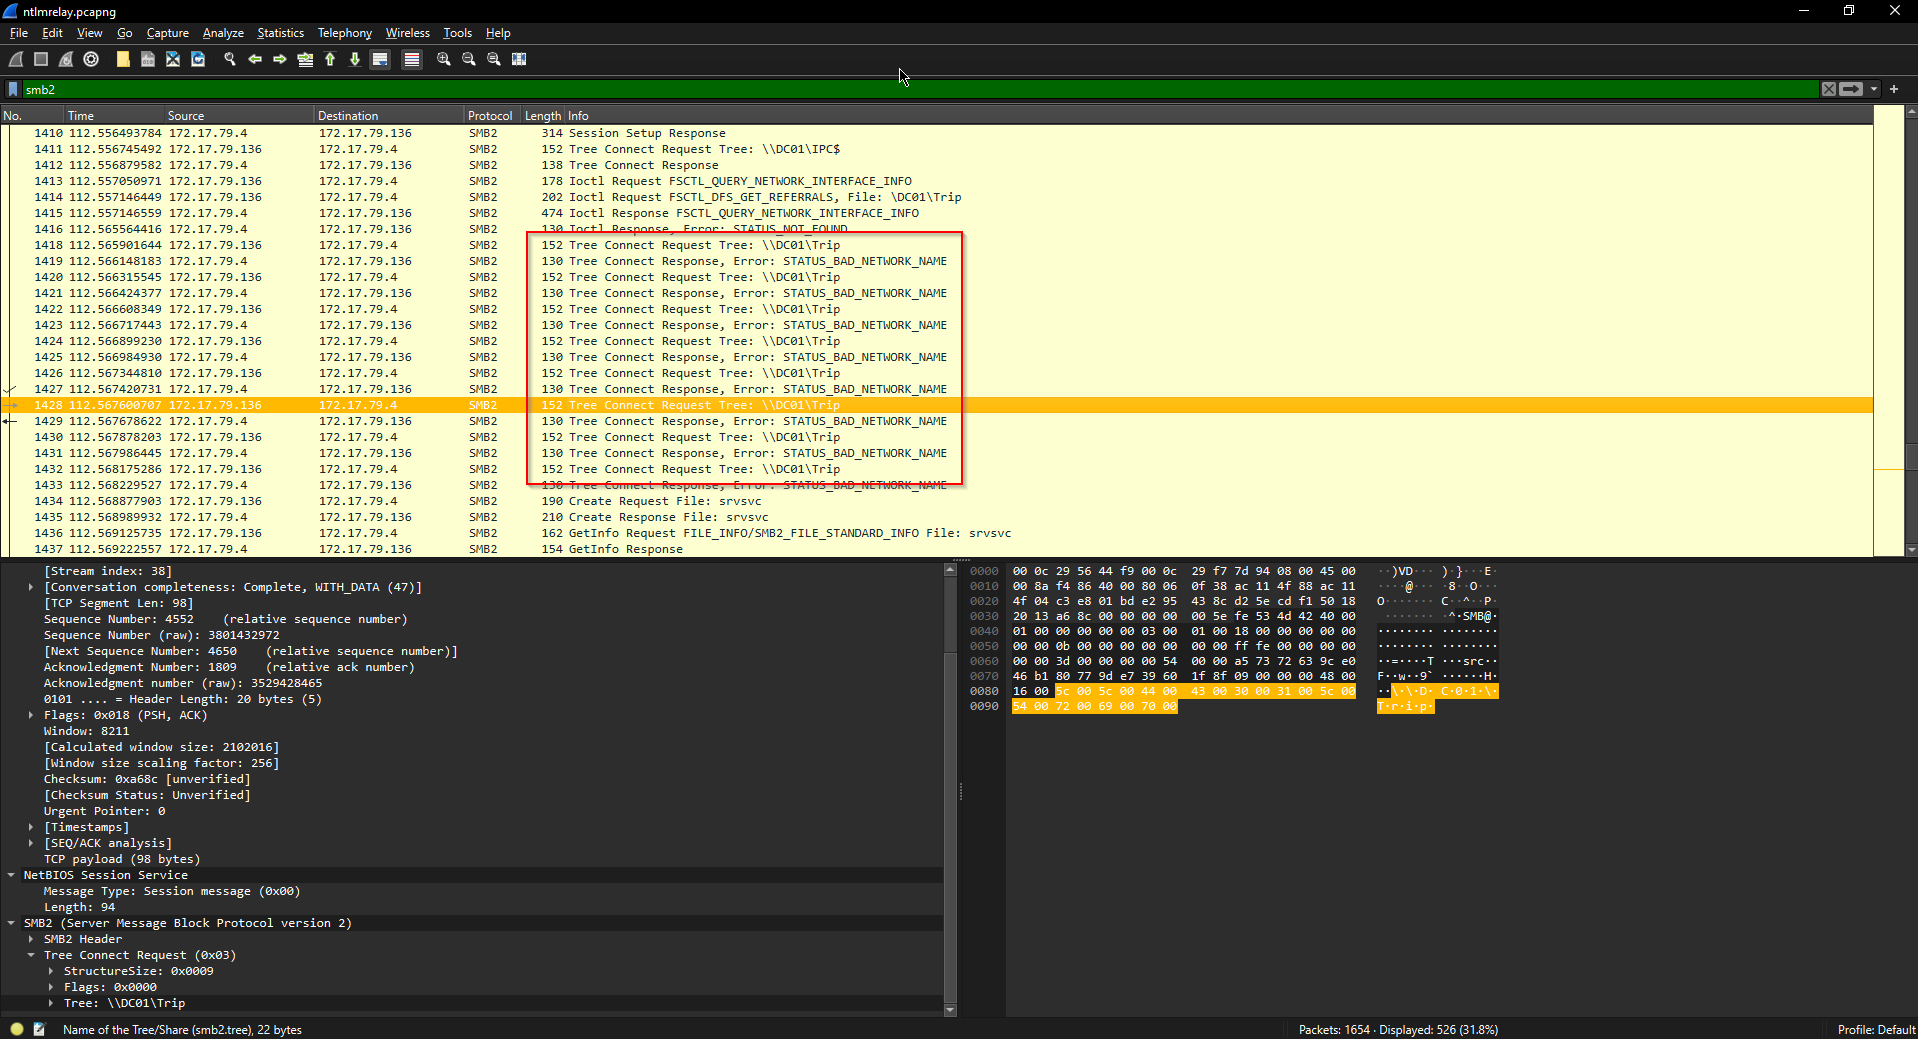
Task: Go forward in packet history
Action: tap(280, 59)
